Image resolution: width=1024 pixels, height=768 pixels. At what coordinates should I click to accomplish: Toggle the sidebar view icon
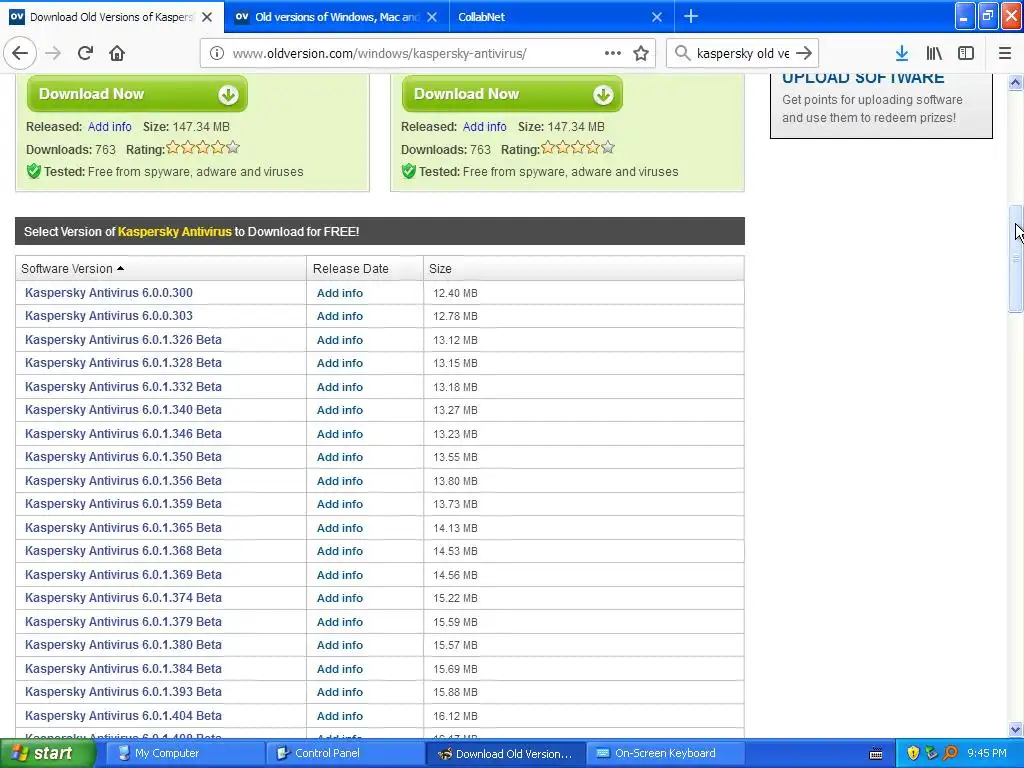tap(966, 53)
